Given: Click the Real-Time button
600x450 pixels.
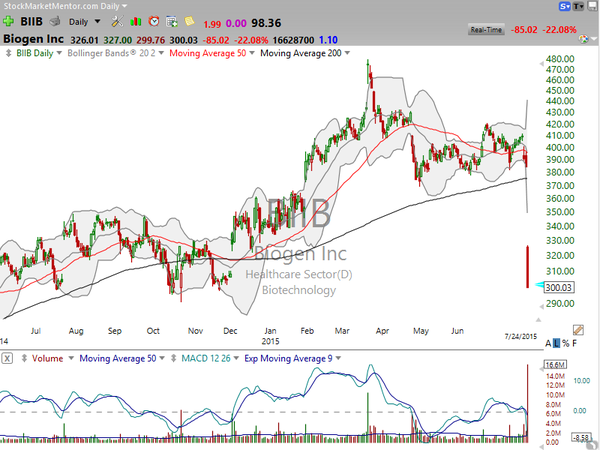Looking at the screenshot, I should point(486,29).
